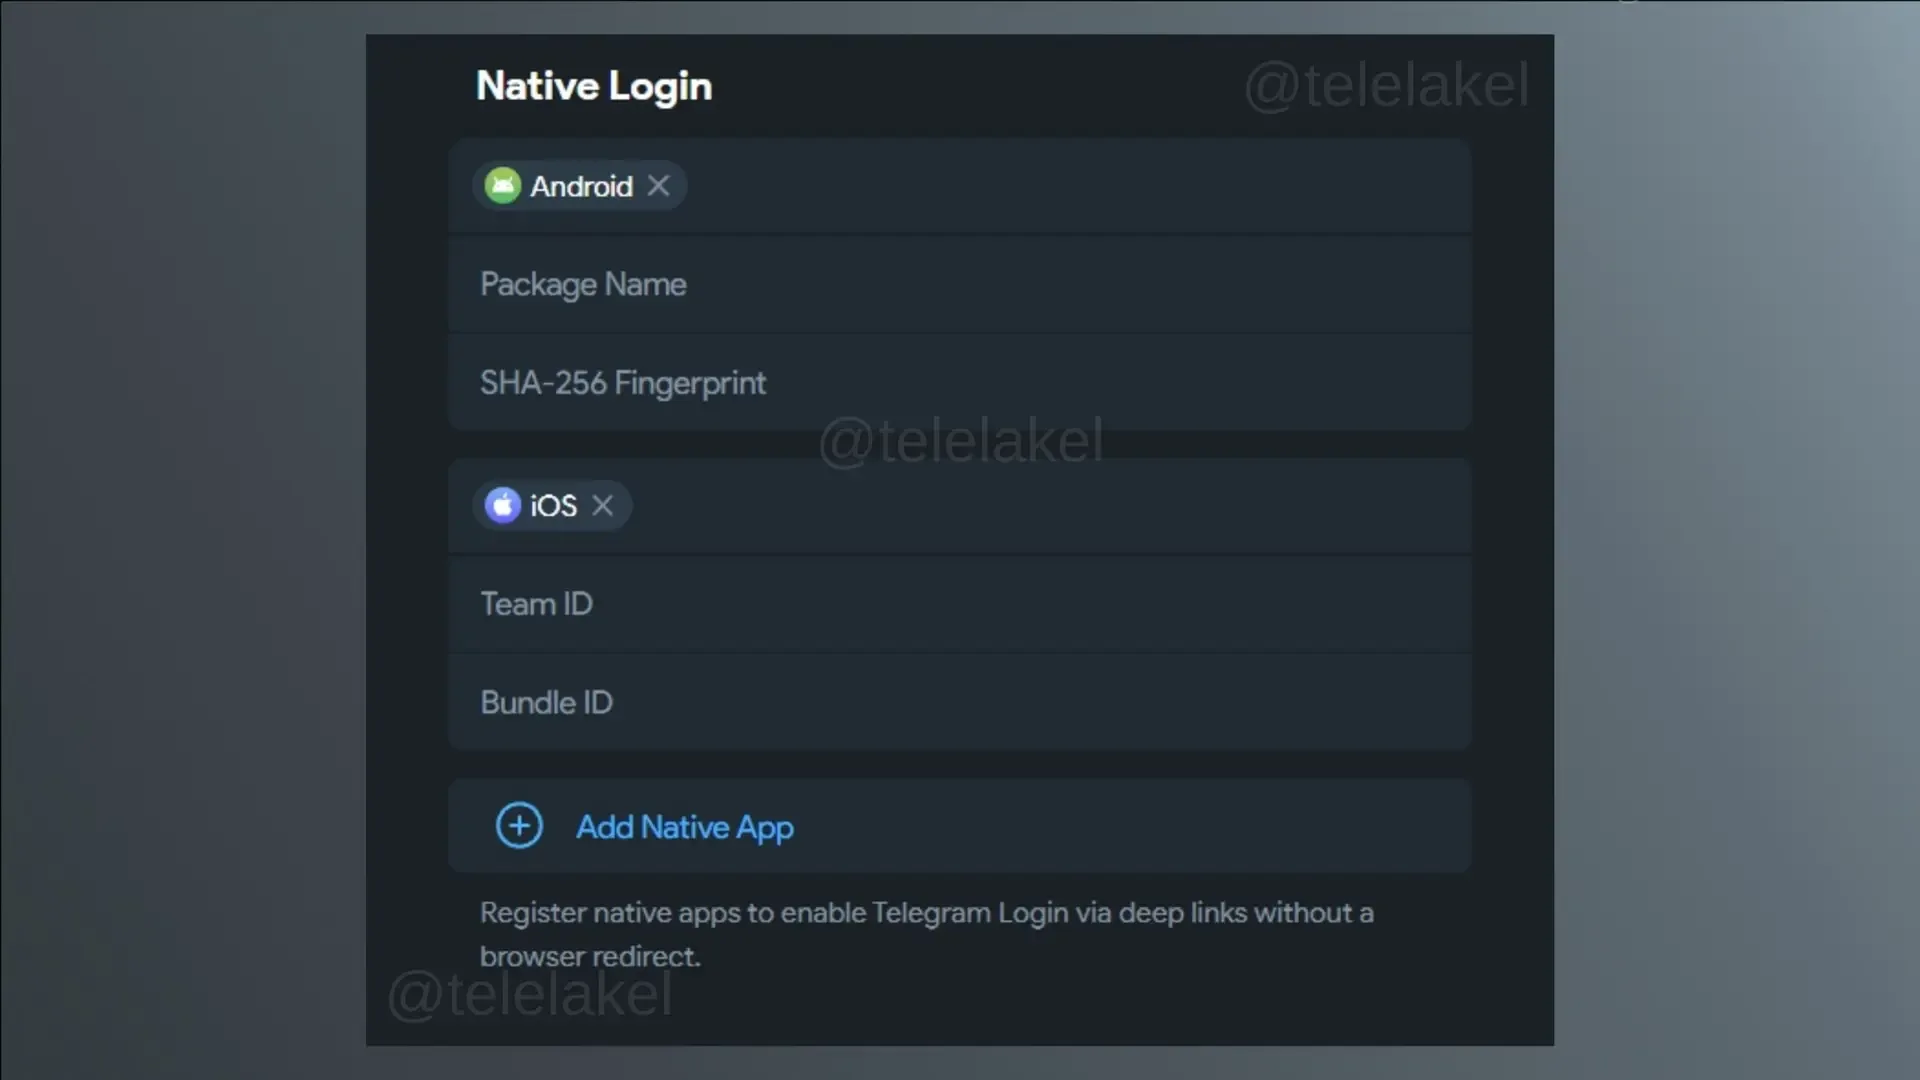
Task: Click the @telelakel watermark below SHA-256 field
Action: tap(960, 441)
